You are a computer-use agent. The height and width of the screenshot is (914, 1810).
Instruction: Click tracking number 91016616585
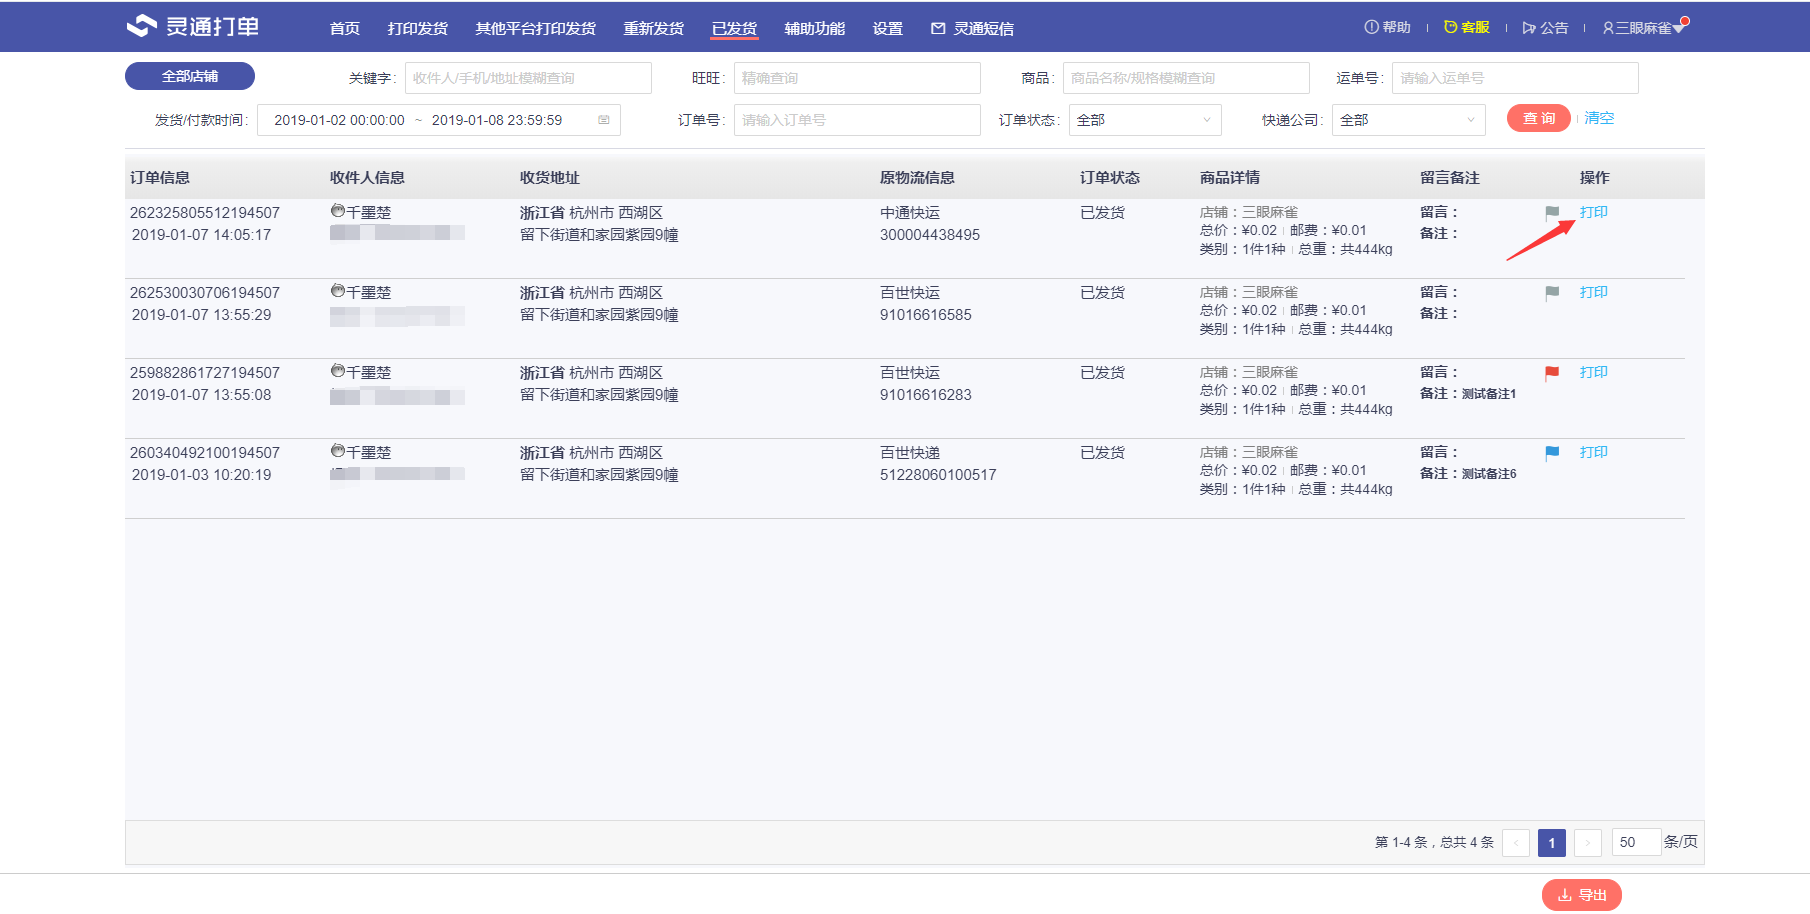click(x=926, y=315)
